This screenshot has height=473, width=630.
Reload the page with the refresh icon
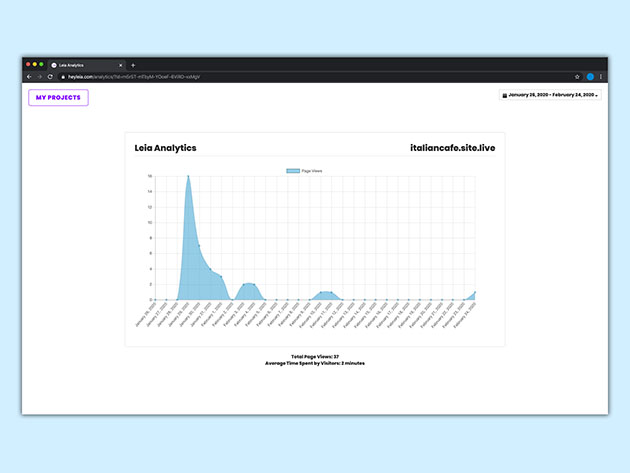pyautogui.click(x=50, y=77)
